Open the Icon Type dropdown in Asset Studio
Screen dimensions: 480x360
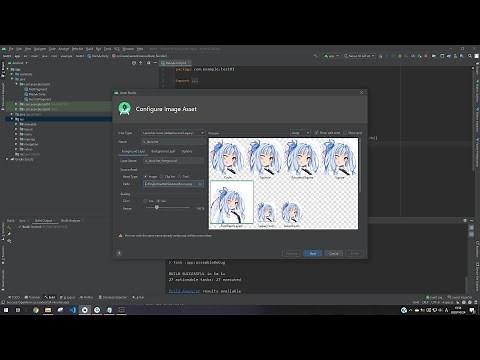click(173, 133)
